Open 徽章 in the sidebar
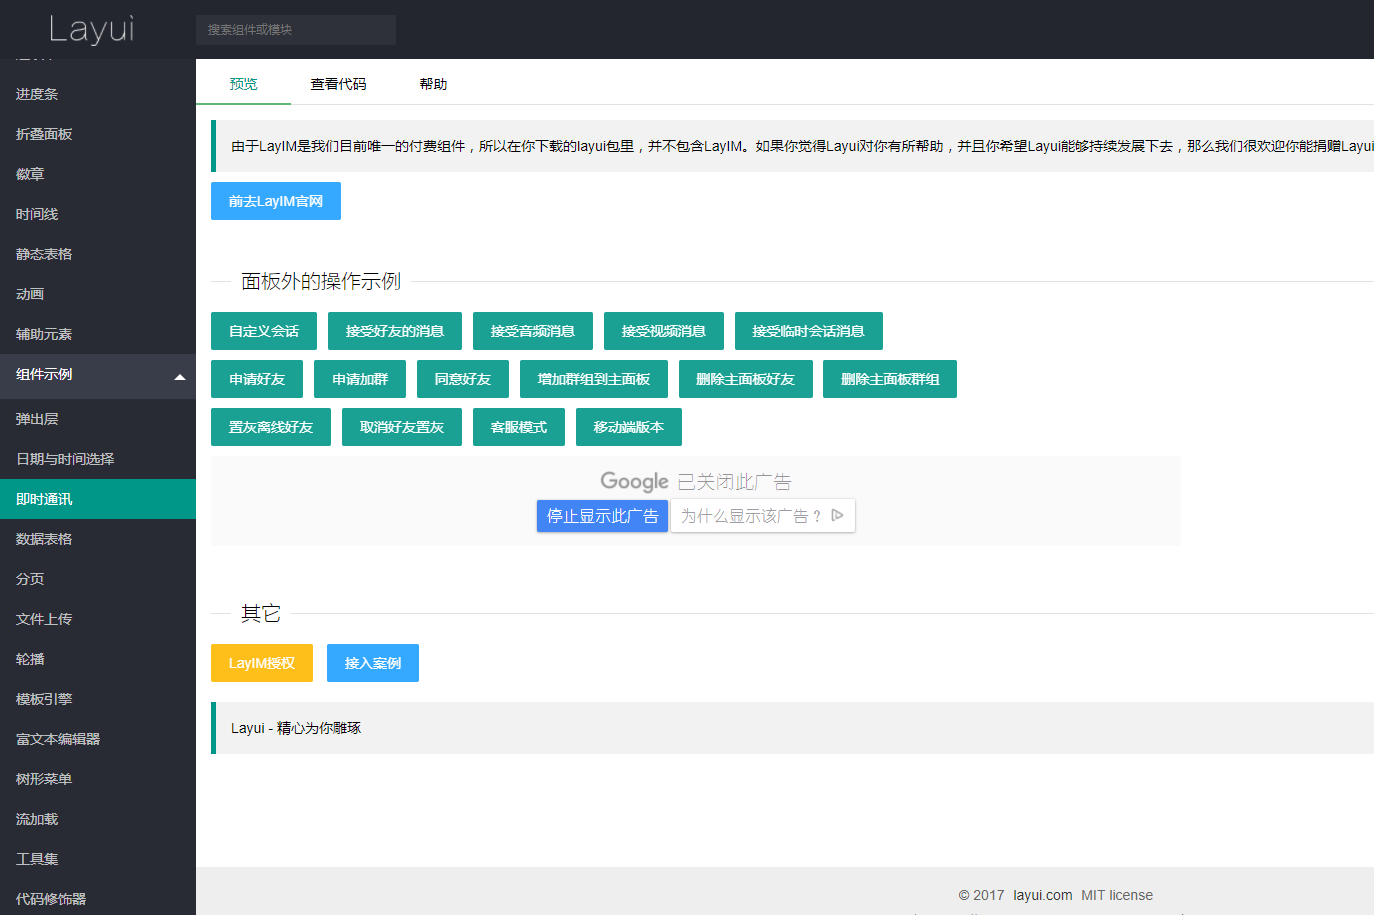Screen dimensions: 1374x915 pos(98,174)
